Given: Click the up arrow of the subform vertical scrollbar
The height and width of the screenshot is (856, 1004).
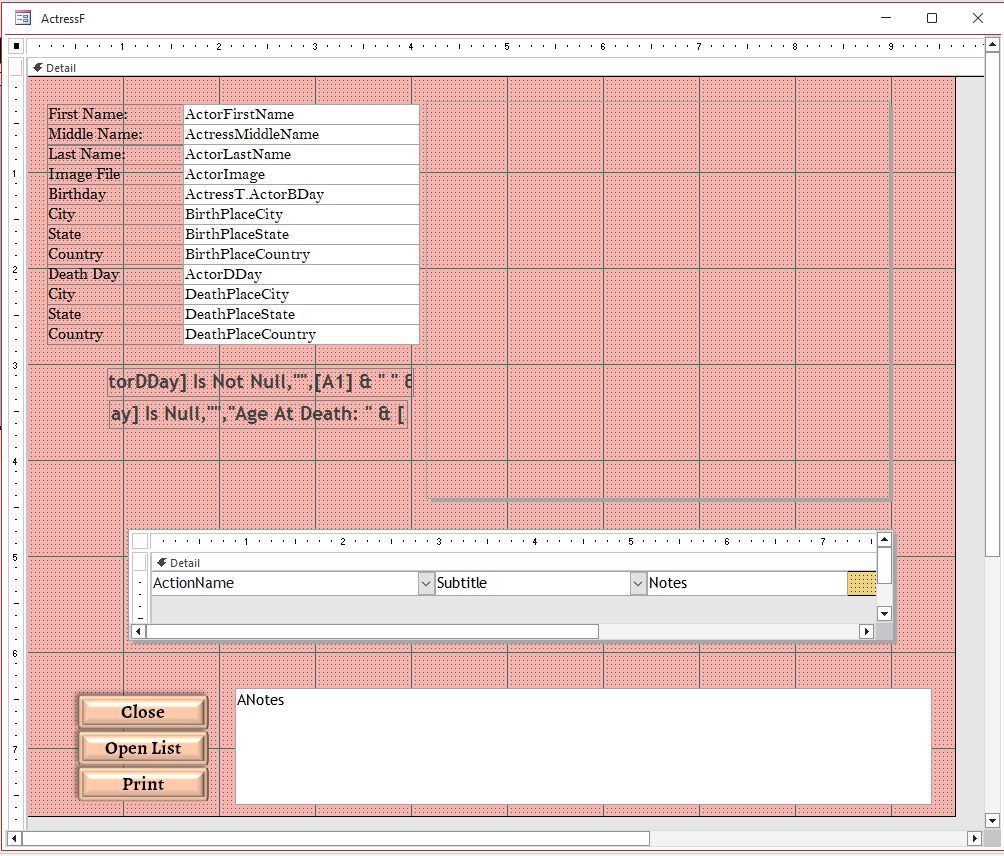Looking at the screenshot, I should pyautogui.click(x=884, y=538).
